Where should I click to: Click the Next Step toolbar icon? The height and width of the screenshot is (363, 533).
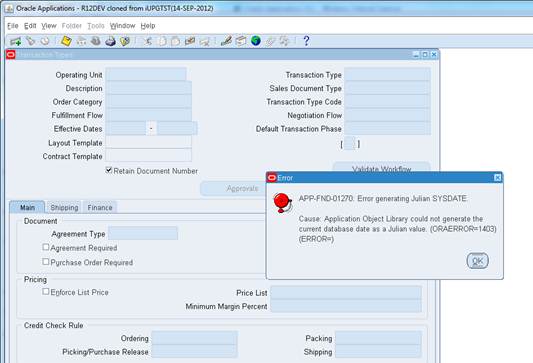(x=81, y=41)
